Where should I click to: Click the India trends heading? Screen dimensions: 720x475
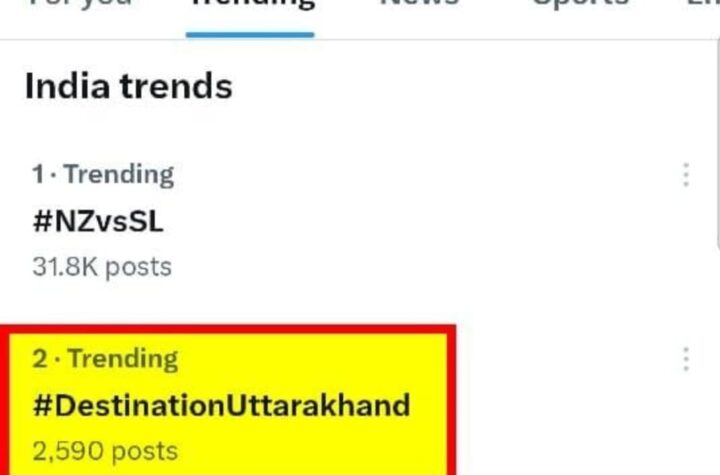tap(128, 87)
